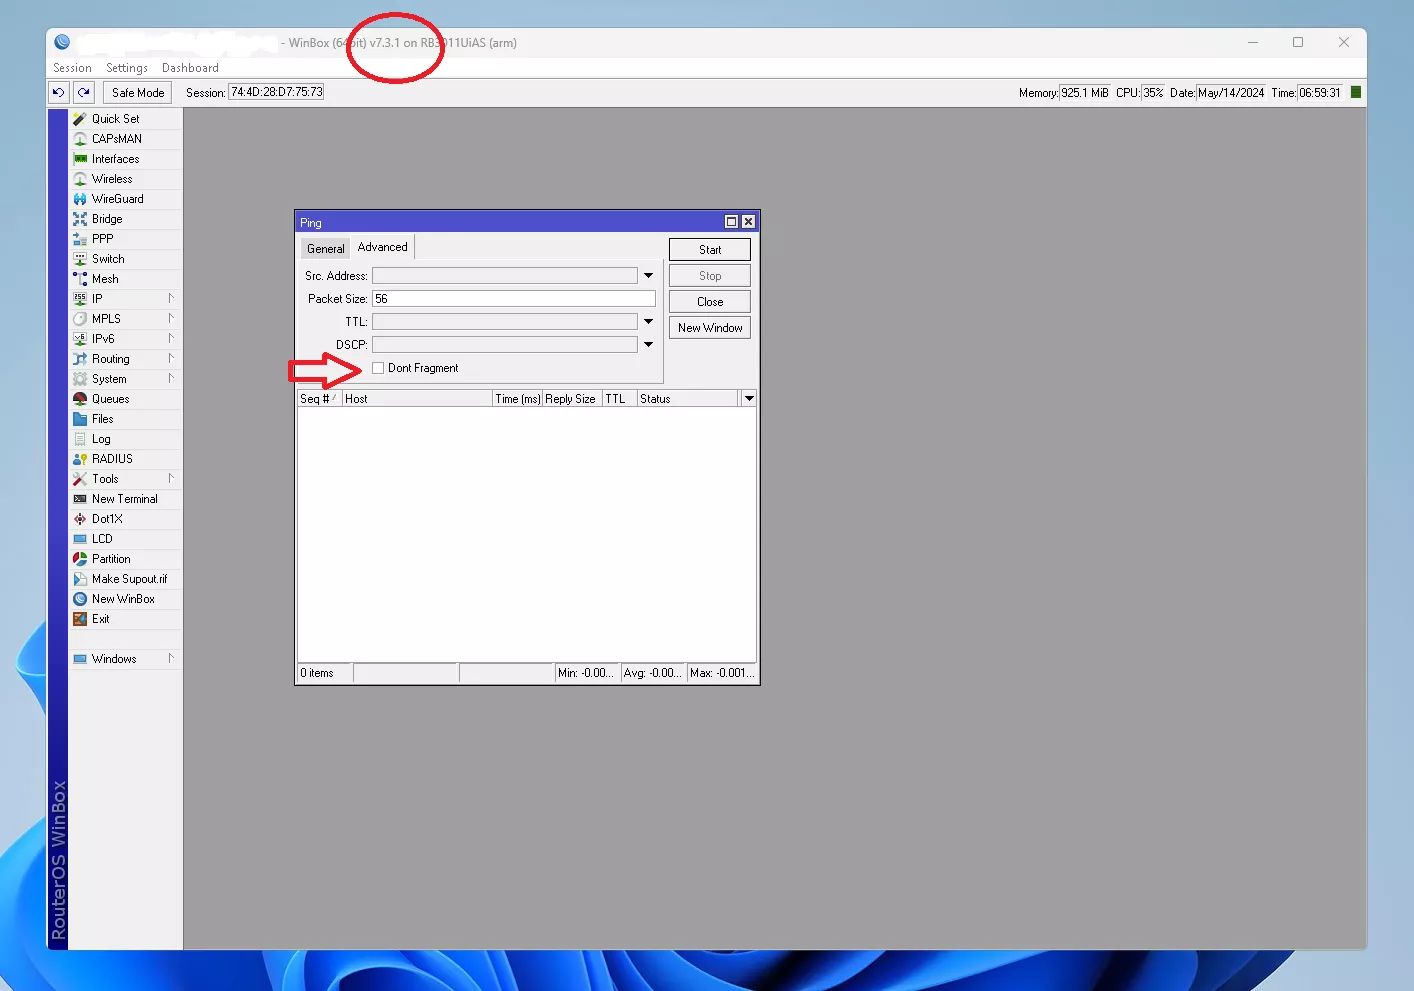This screenshot has height=991, width=1414.
Task: Click the undo arrow icon in toolbar
Action: point(59,93)
